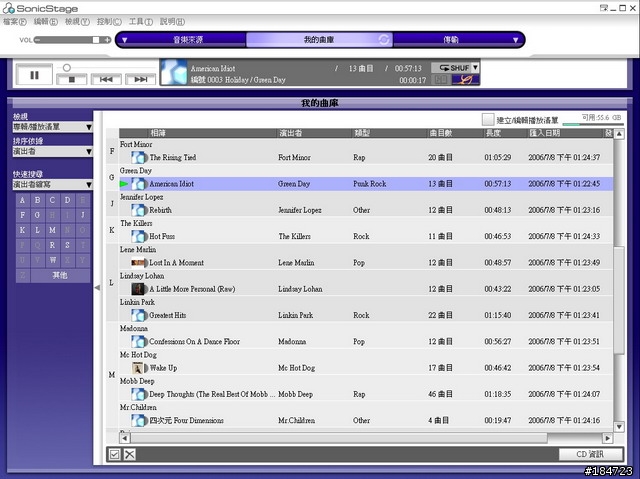Click the repeat indicator beside visualizer
Image resolution: width=640 pixels, height=479 pixels.
(x=441, y=80)
